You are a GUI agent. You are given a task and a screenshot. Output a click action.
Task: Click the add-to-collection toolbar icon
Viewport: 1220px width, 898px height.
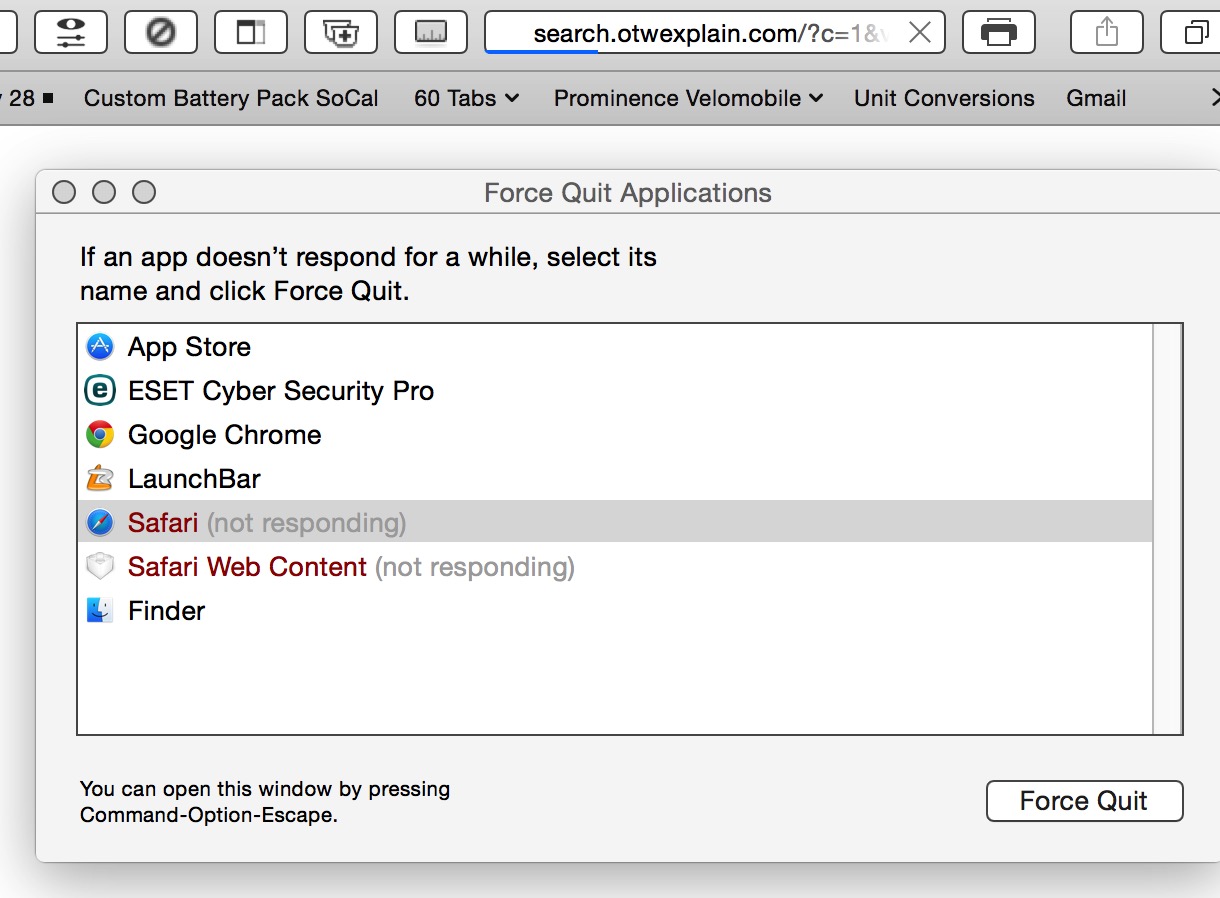click(341, 32)
